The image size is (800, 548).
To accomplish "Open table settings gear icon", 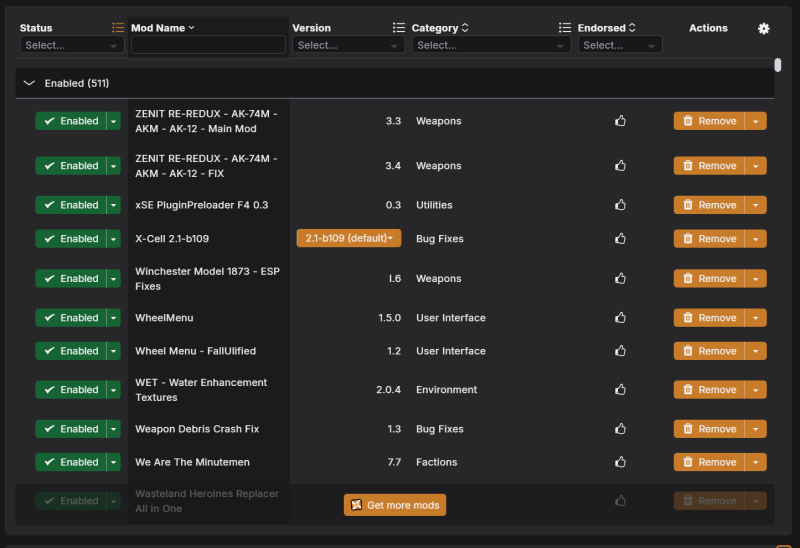I will click(x=763, y=29).
